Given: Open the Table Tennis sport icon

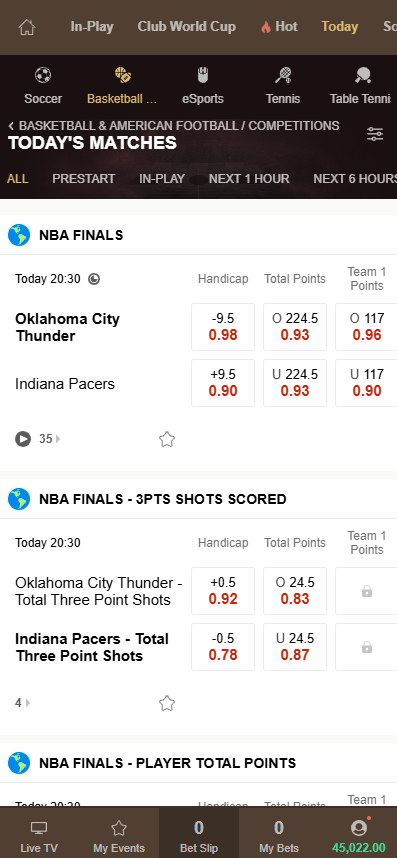Looking at the screenshot, I should tap(362, 75).
